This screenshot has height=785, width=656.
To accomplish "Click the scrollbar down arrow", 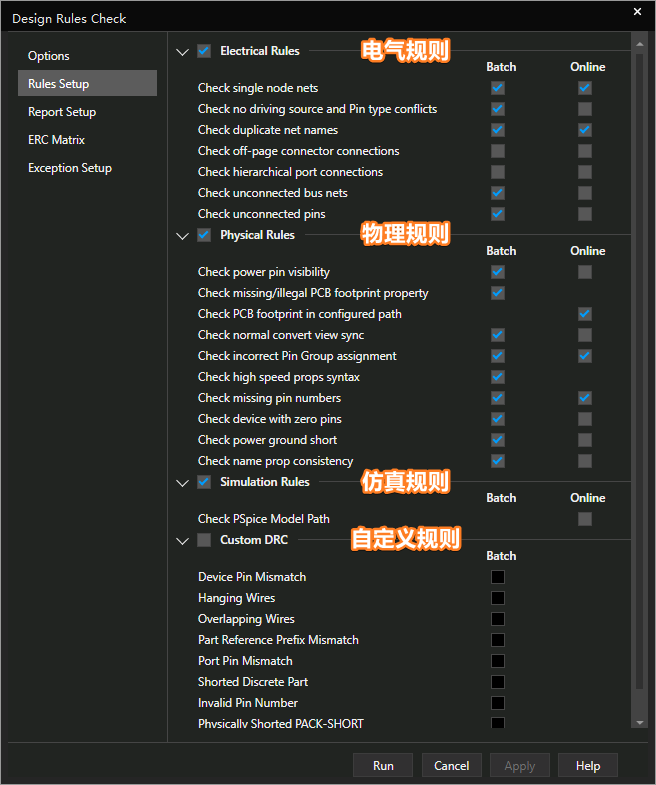I will pos(639,722).
